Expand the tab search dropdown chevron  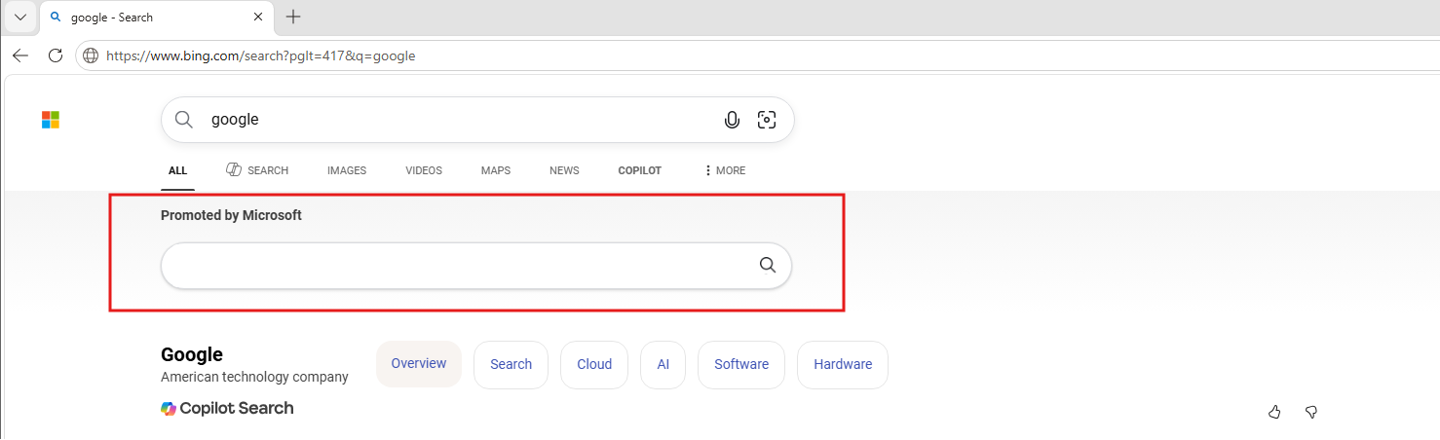pyautogui.click(x=20, y=17)
